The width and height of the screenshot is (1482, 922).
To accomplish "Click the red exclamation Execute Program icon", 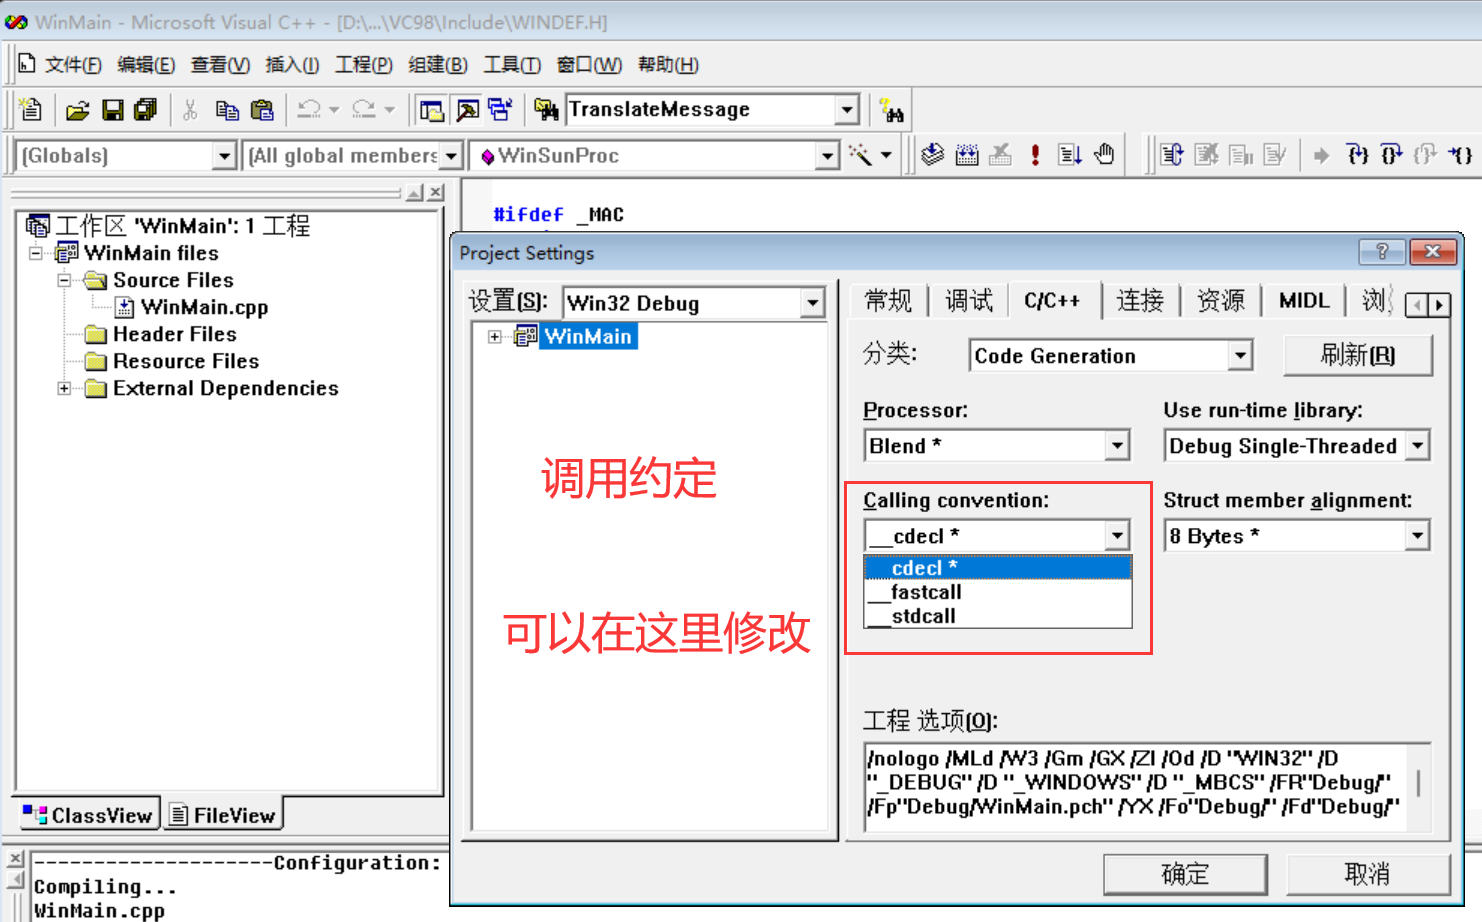I will click(1035, 155).
